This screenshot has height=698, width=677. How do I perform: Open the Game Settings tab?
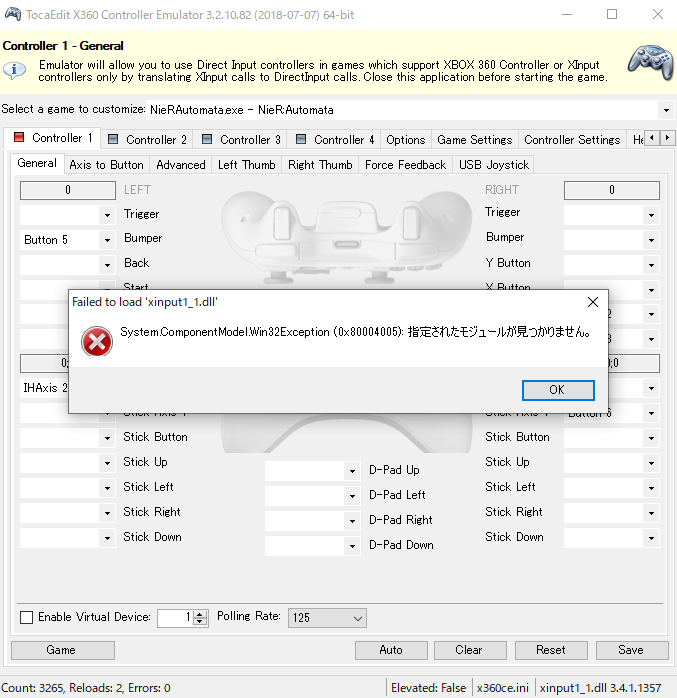tap(474, 140)
